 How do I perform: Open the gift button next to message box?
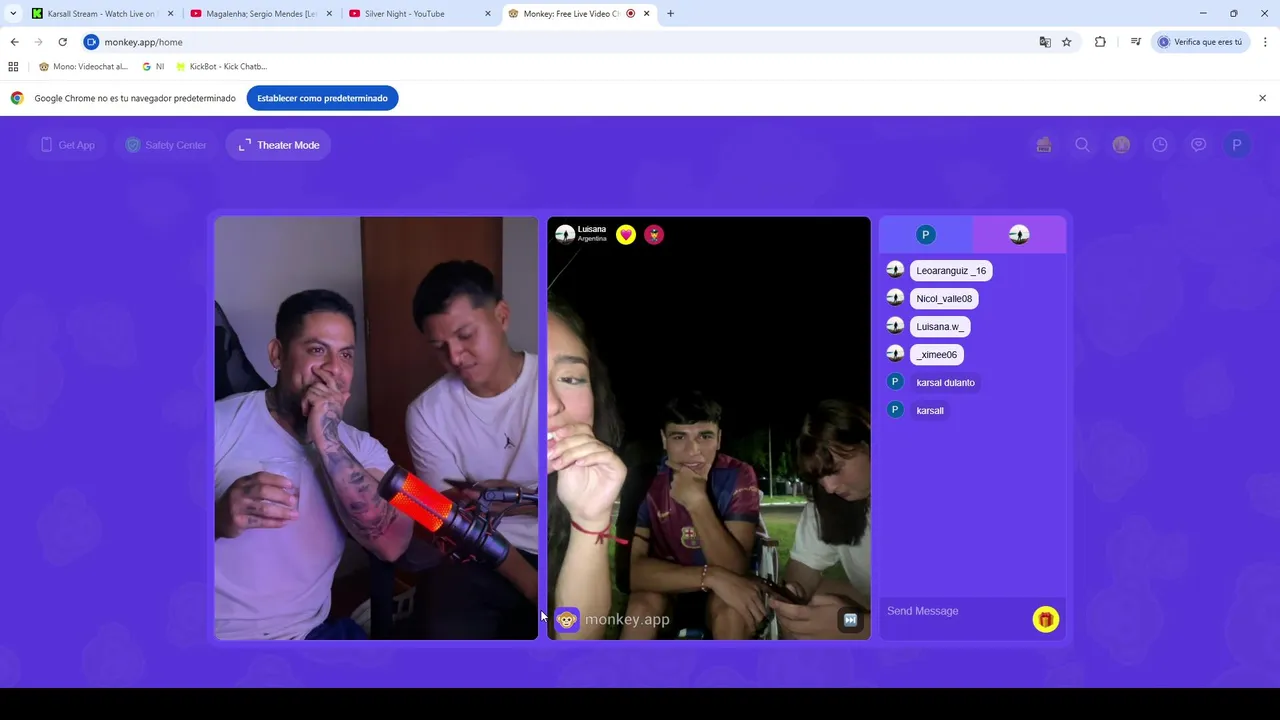pos(1046,620)
